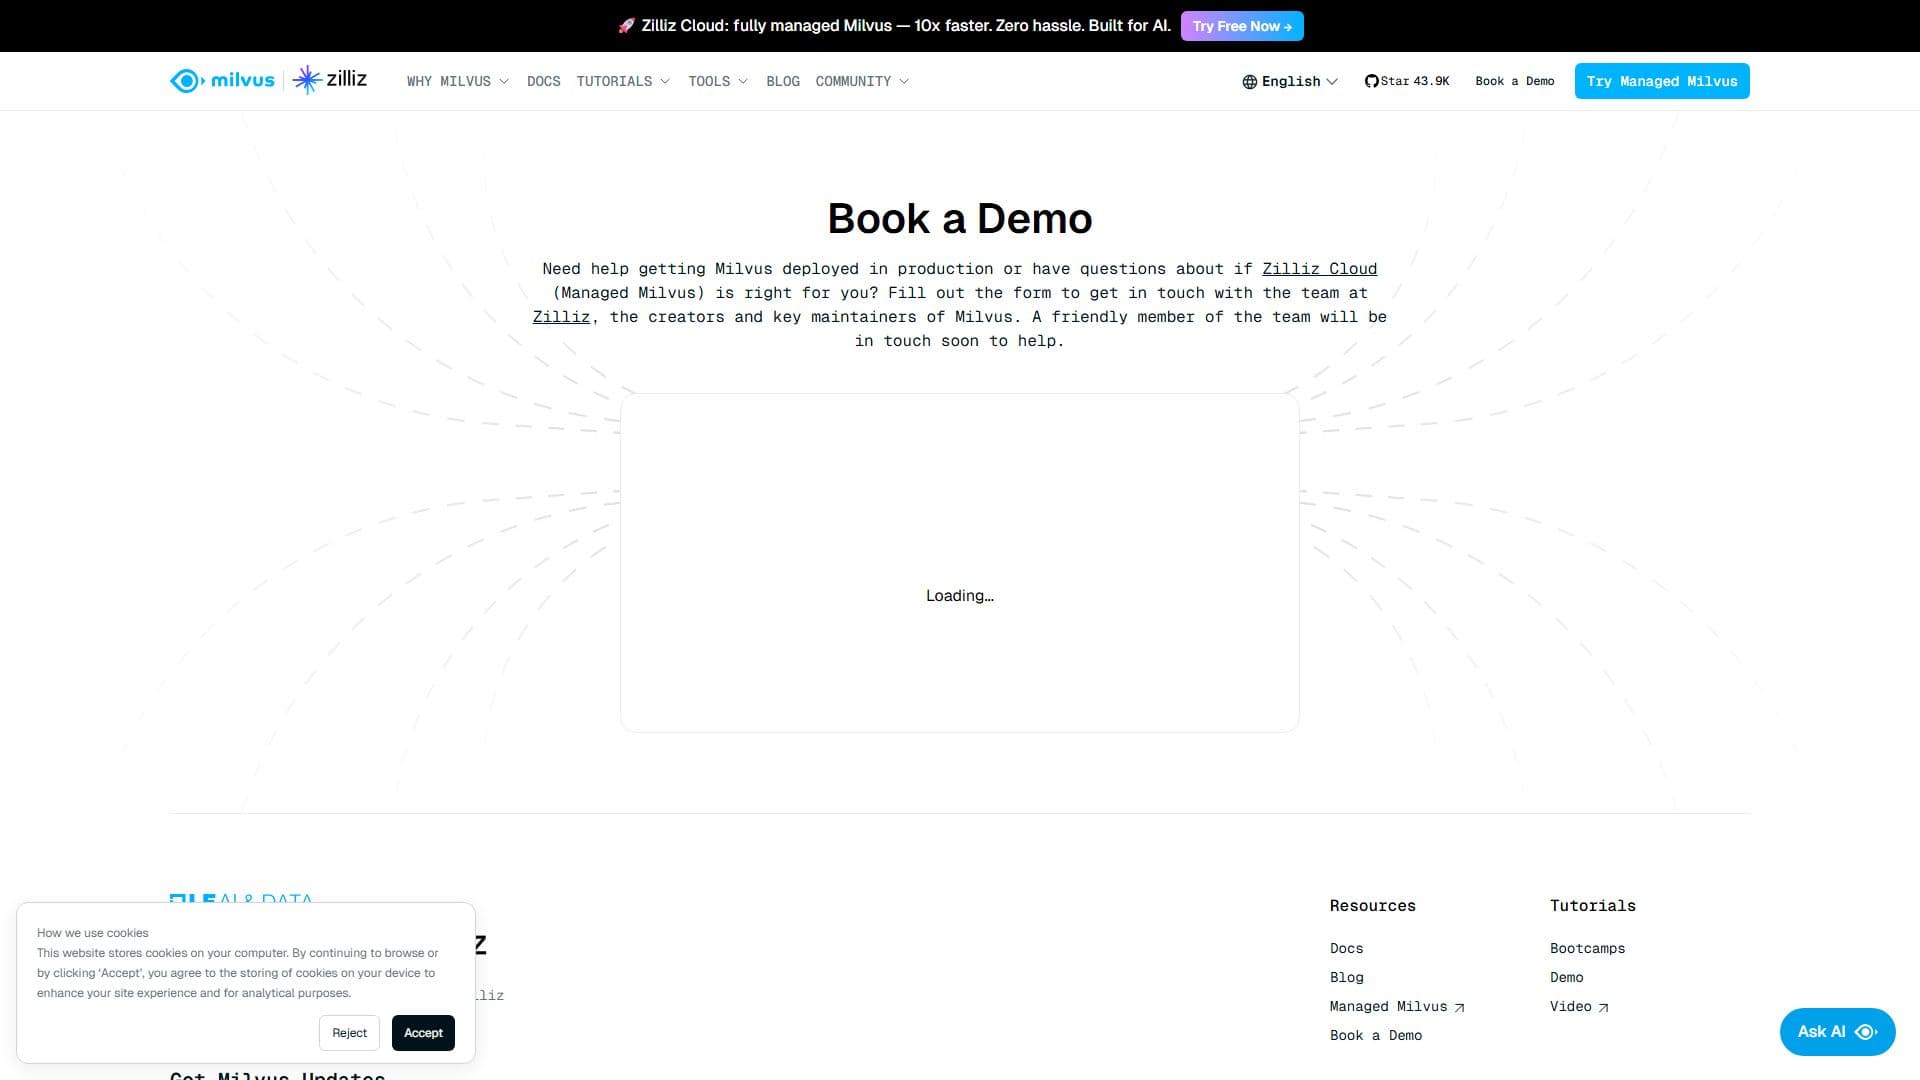Viewport: 1920px width, 1080px height.
Task: Click the eye icon in Ask AI button
Action: [1866, 1032]
